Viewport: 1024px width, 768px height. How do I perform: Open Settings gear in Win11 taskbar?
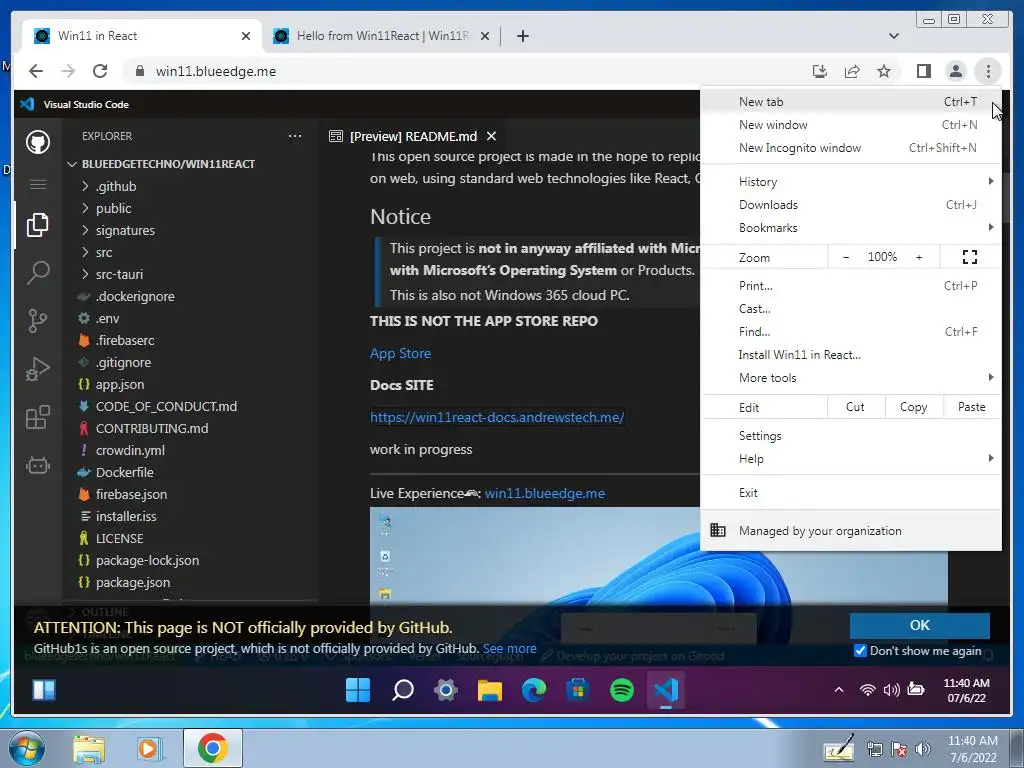click(x=446, y=690)
